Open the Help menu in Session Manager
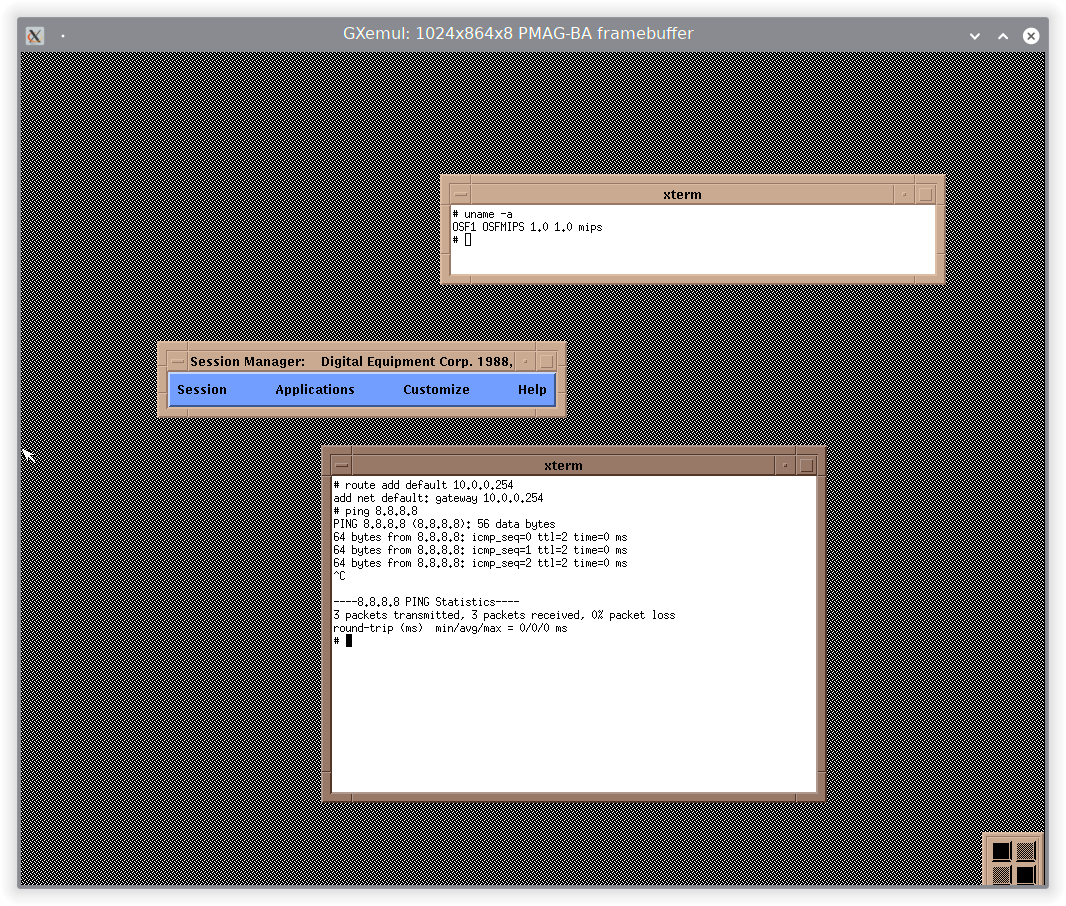1066x906 pixels. [532, 389]
